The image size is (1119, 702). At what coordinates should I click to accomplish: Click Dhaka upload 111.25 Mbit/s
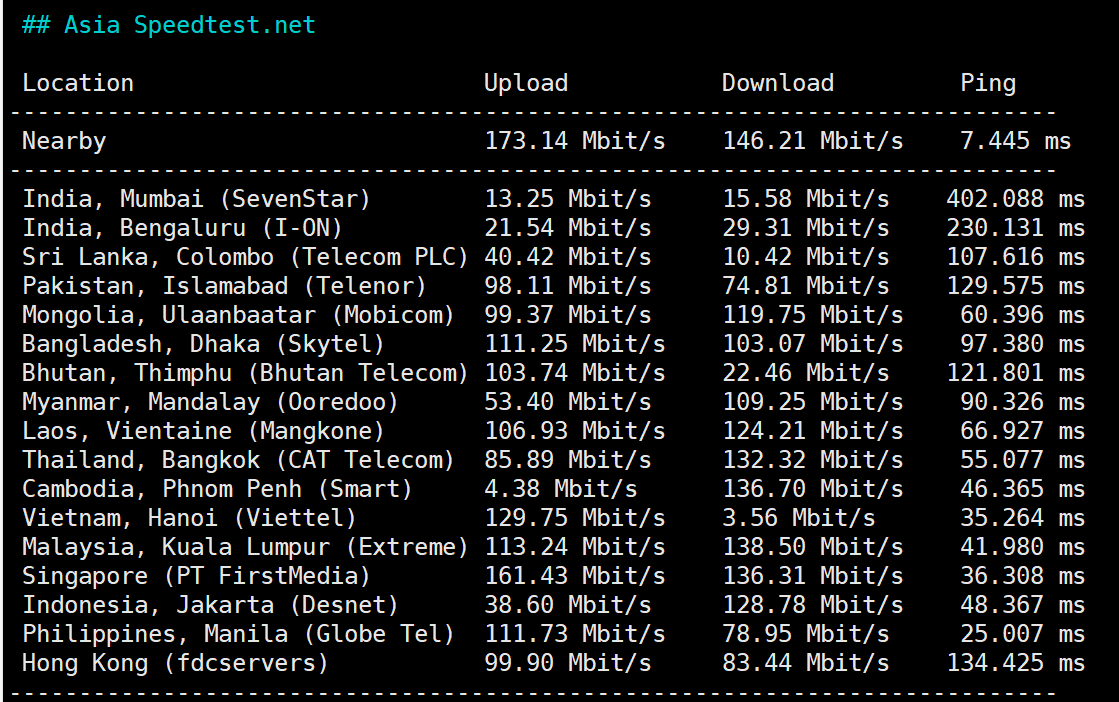[x=574, y=344]
